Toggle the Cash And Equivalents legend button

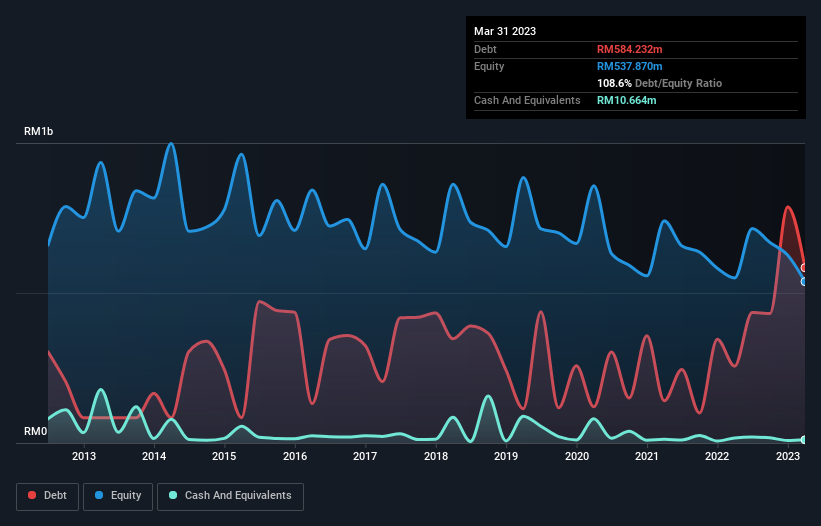pos(230,496)
